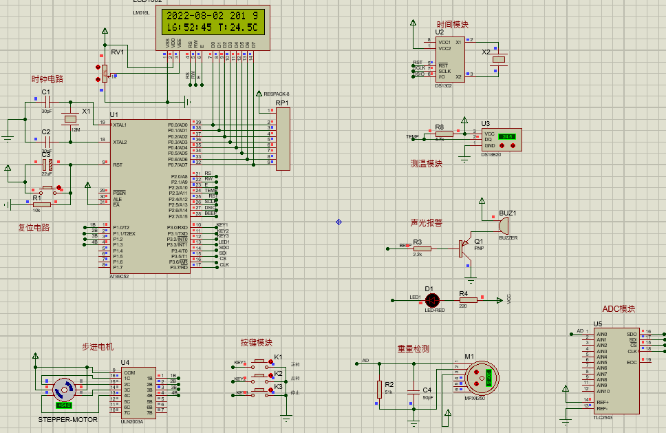This screenshot has width=667, height=434.
Task: Click the LED-RED text under D1
Action: click(435, 310)
